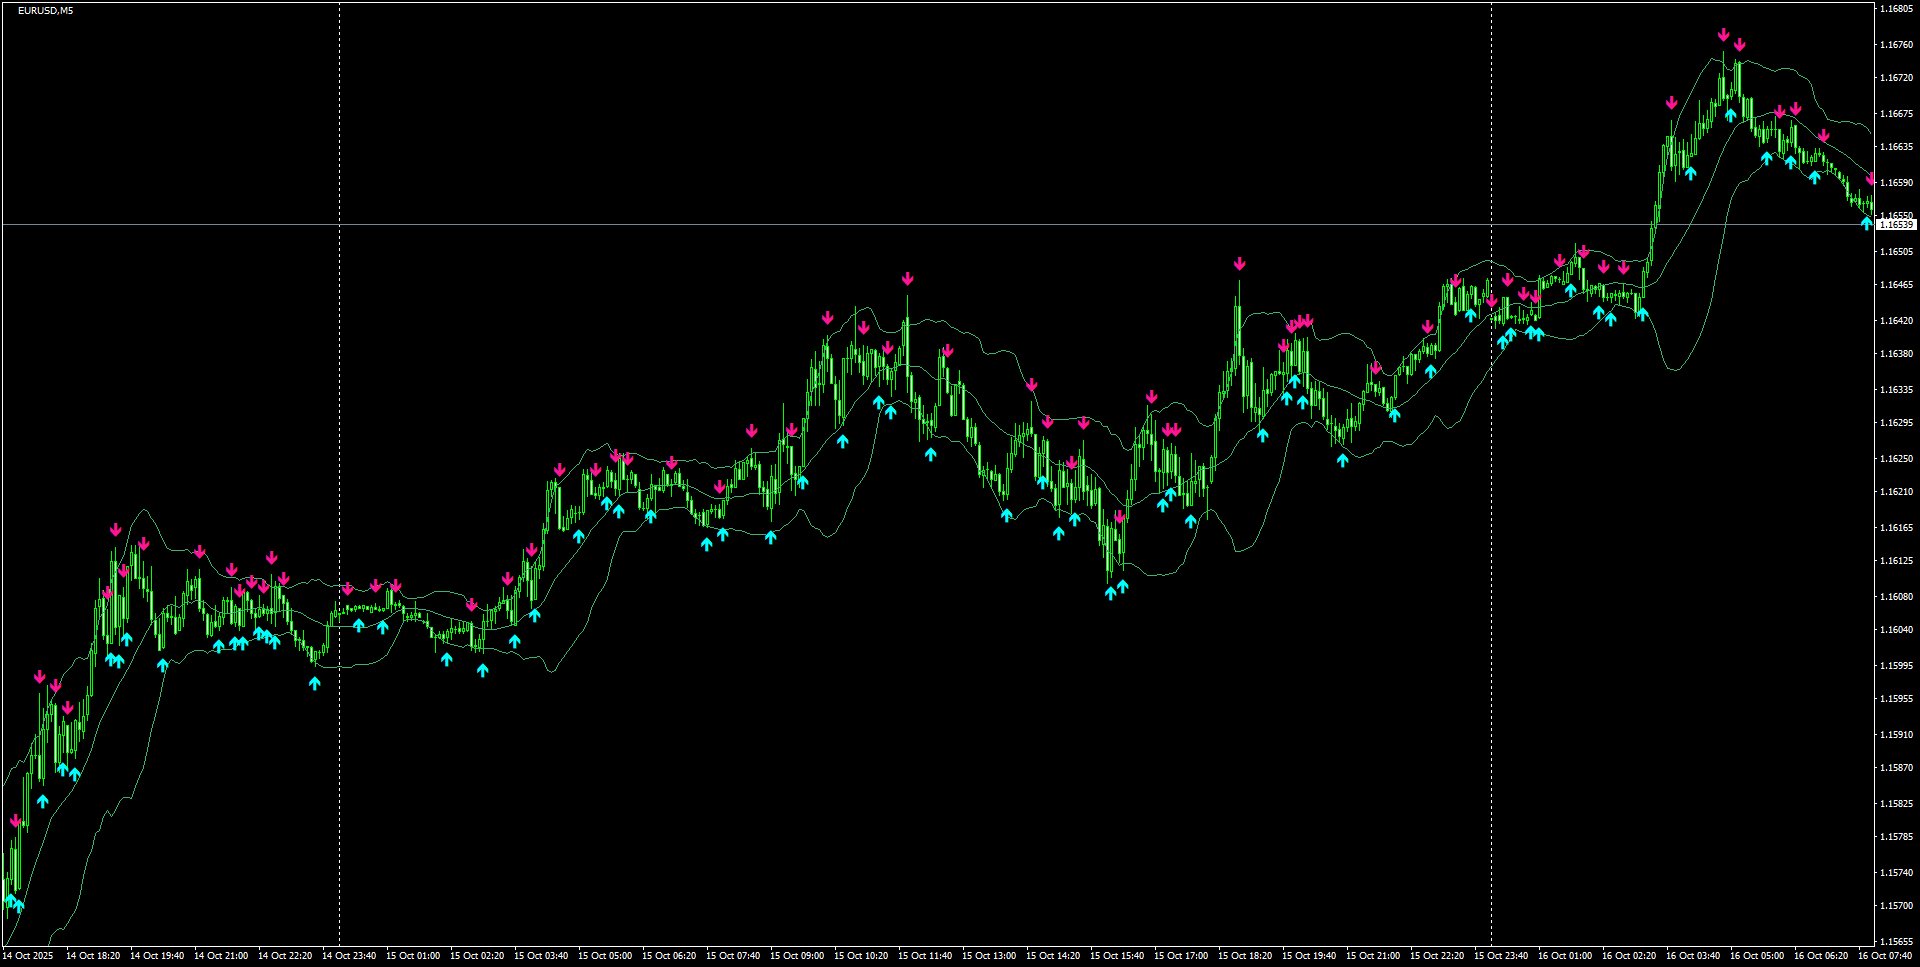Select the sell arrow above the 15 Oct 11:40 peak

907,280
